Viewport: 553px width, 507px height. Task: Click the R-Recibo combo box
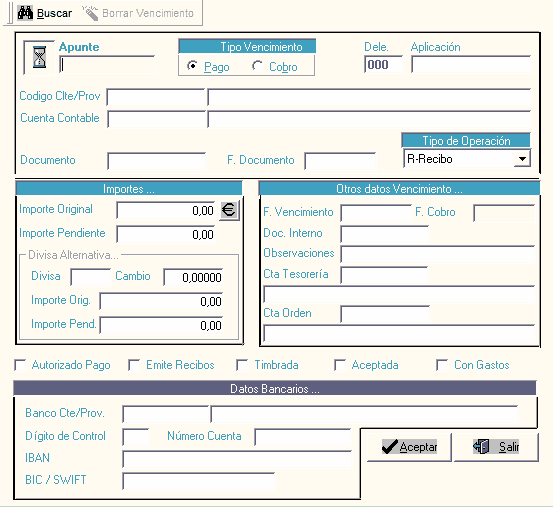pos(467,159)
